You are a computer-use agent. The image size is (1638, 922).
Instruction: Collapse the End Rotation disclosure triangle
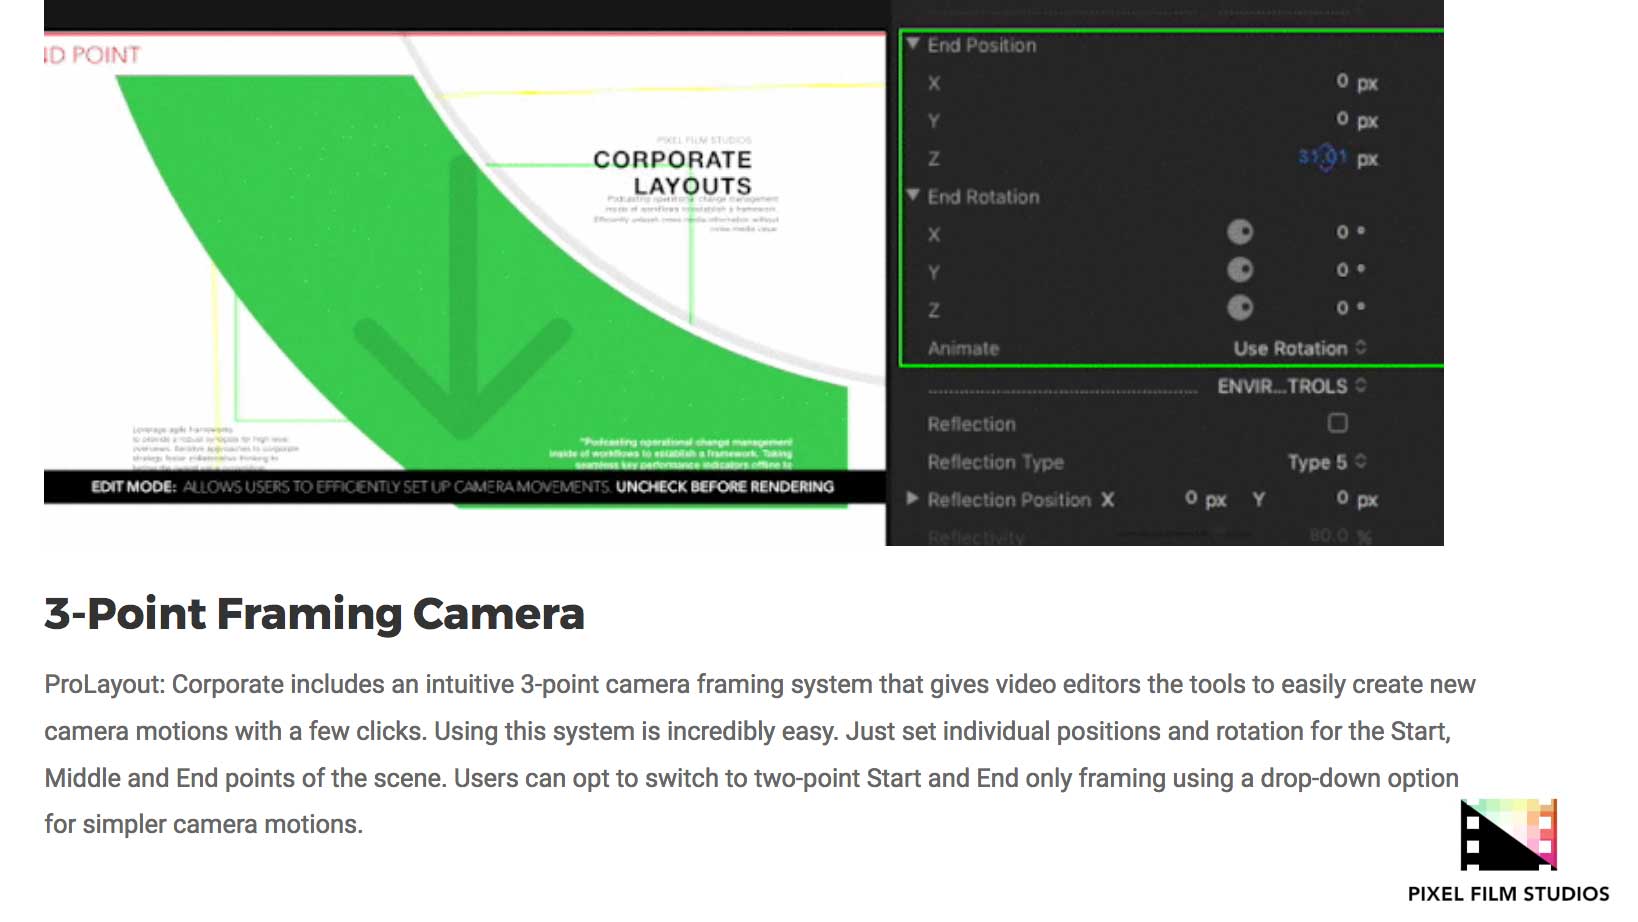click(912, 195)
